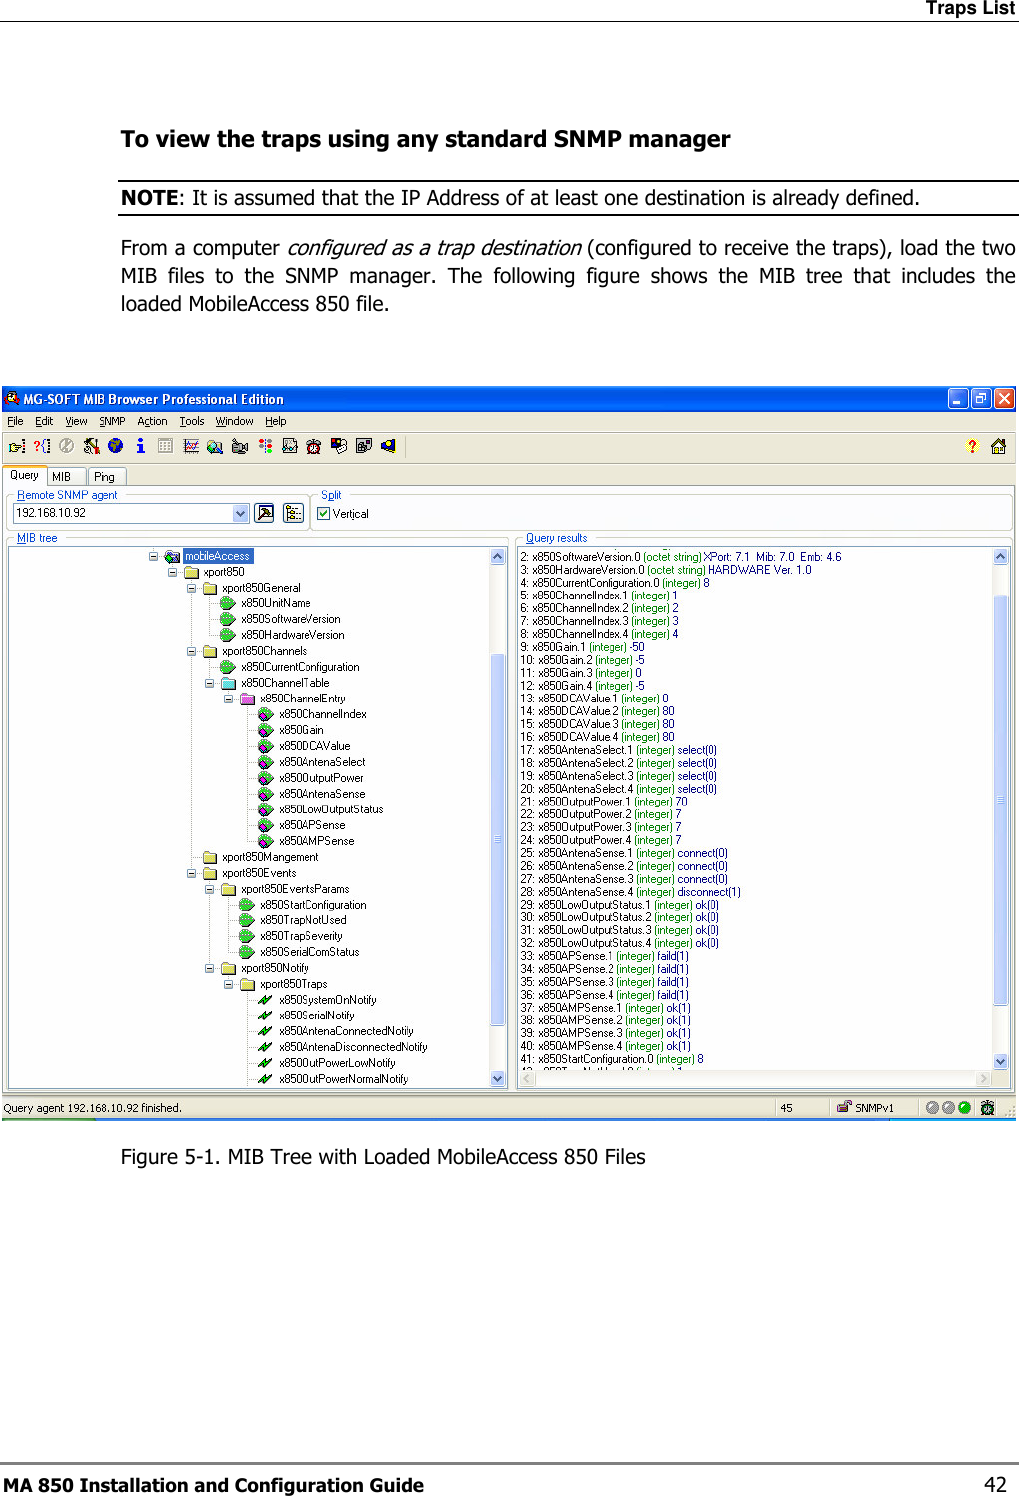Click the red question-mark braces toolbar icon

(x=41, y=446)
